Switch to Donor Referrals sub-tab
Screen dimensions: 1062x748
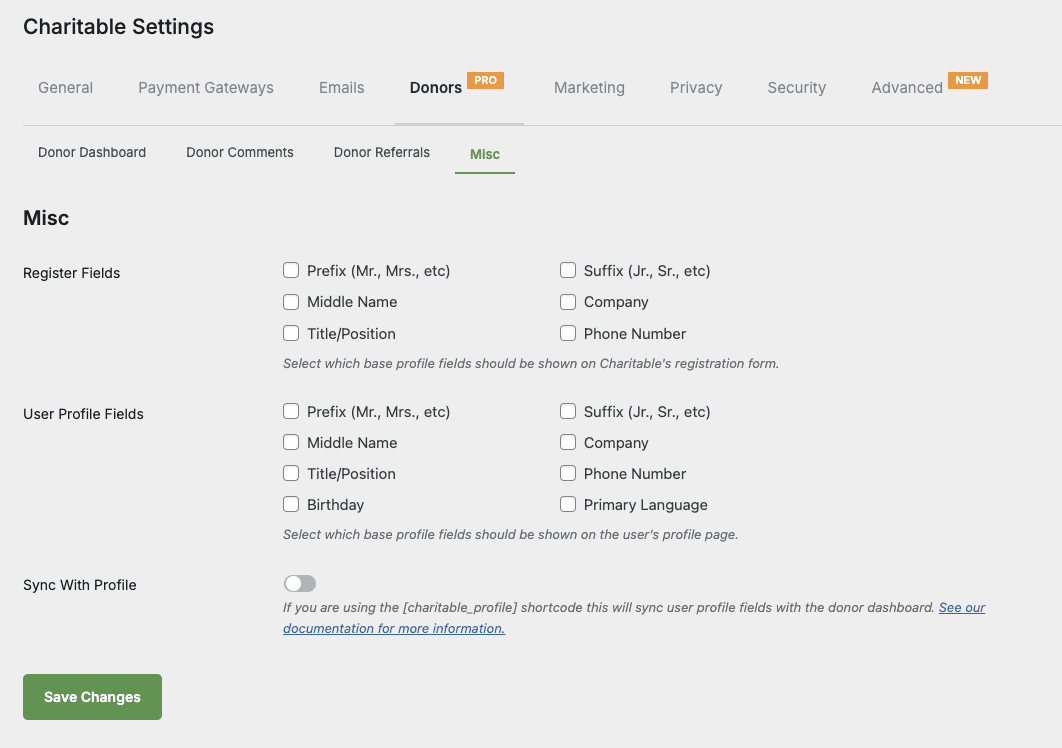click(382, 153)
